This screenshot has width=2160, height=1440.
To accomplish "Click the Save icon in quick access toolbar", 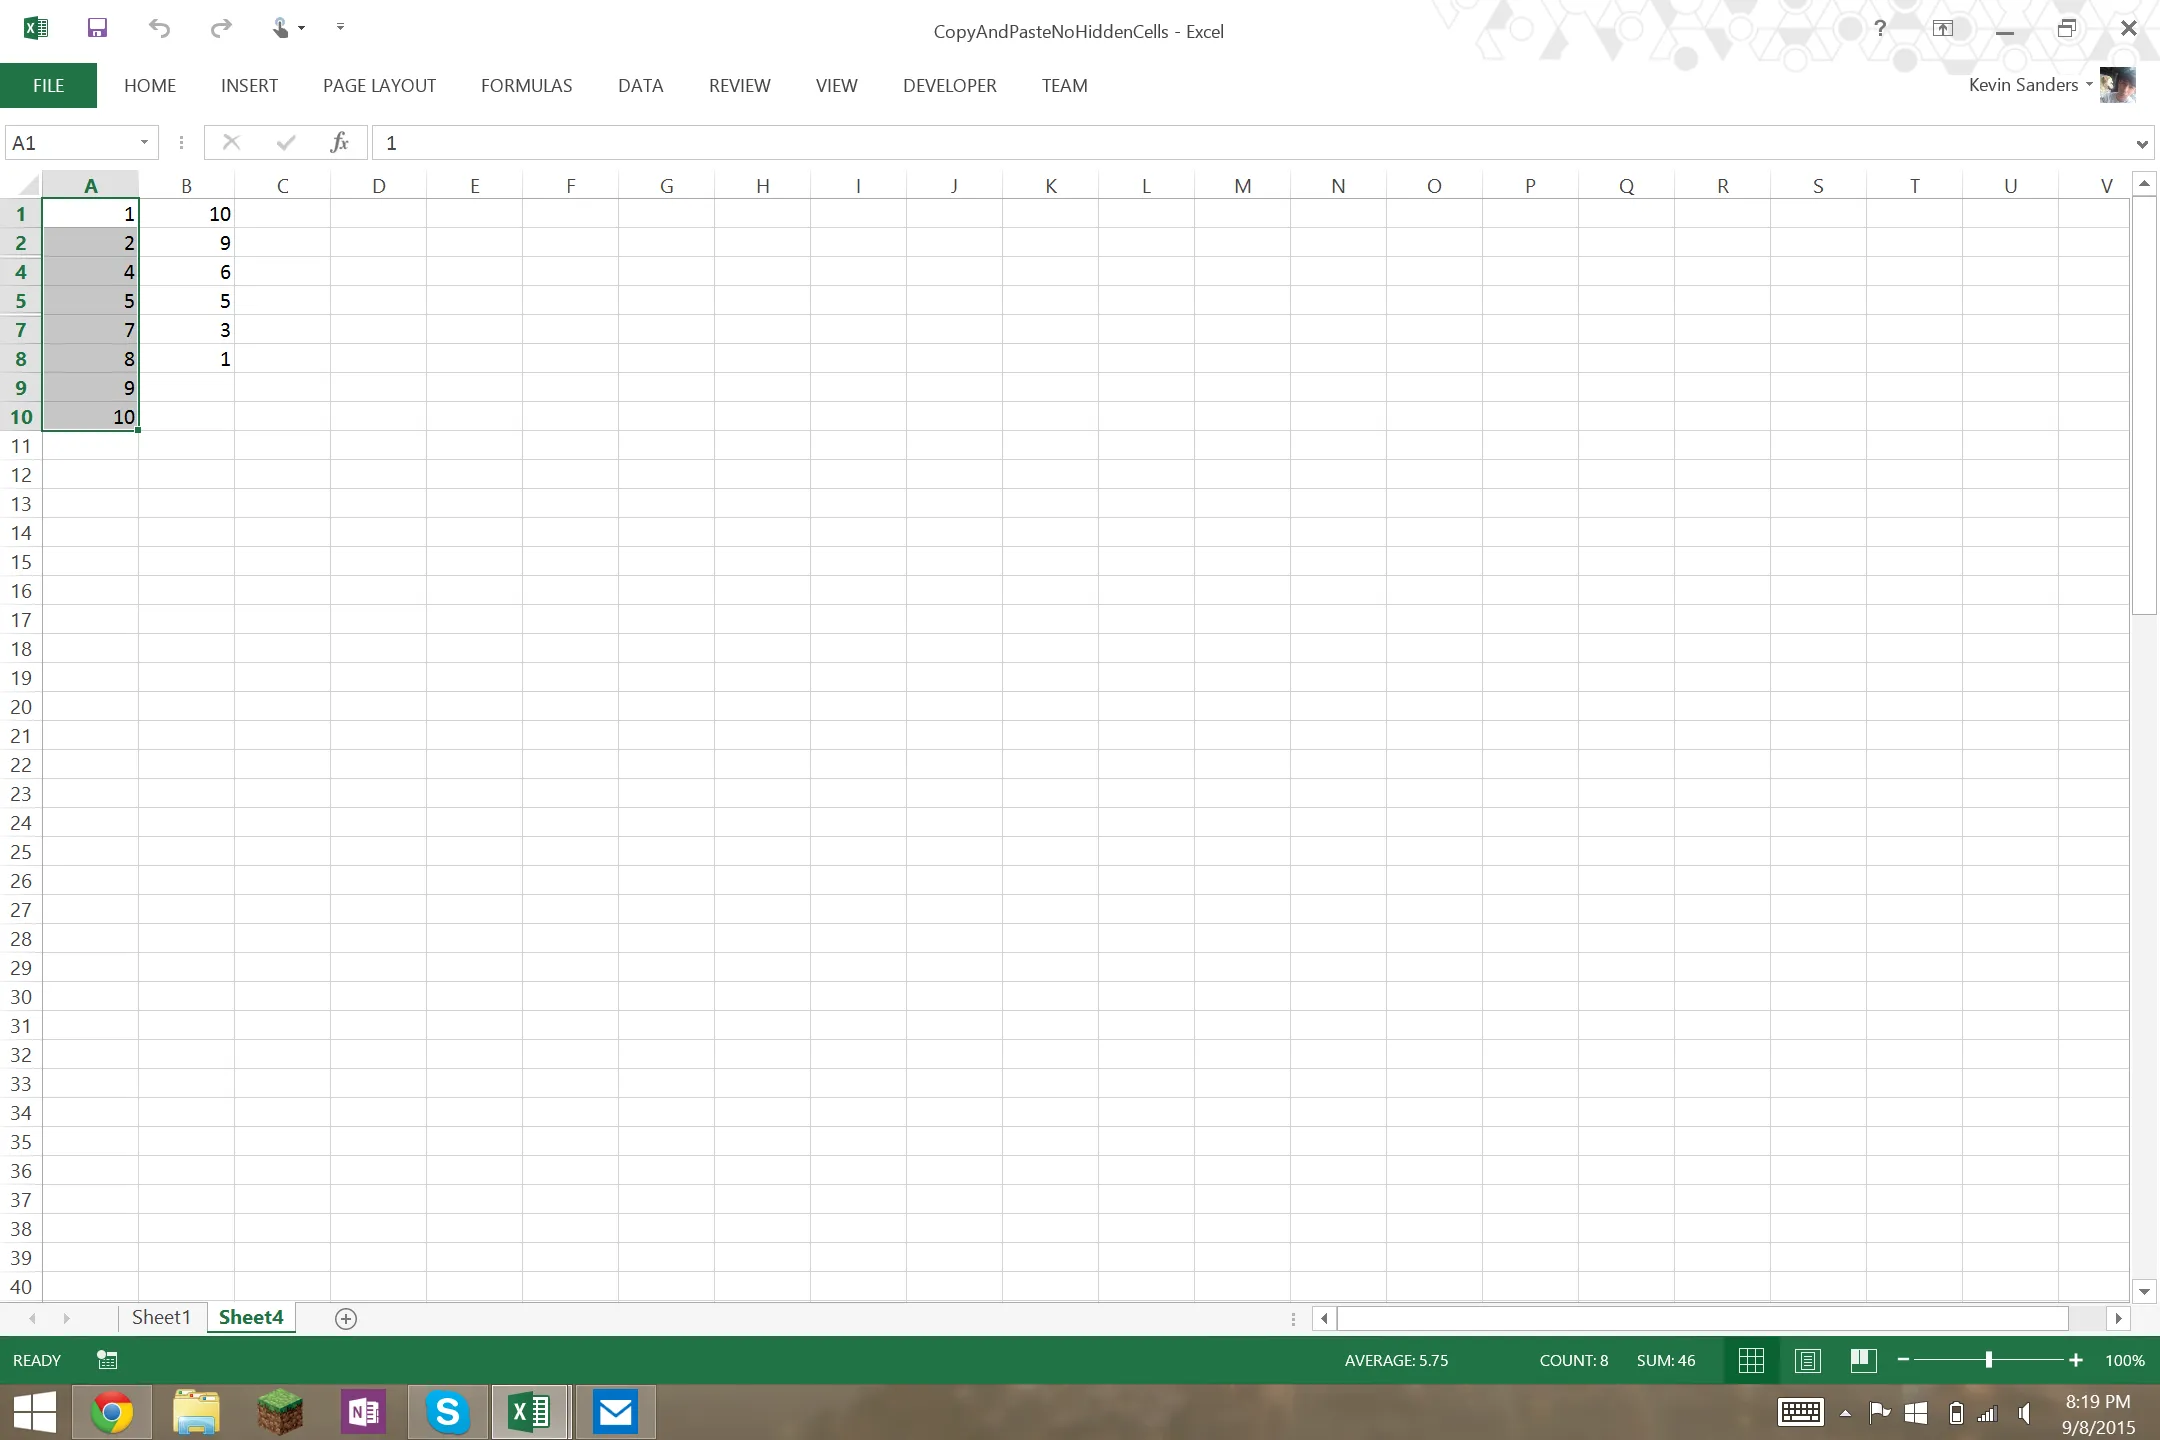I will 97,28.
